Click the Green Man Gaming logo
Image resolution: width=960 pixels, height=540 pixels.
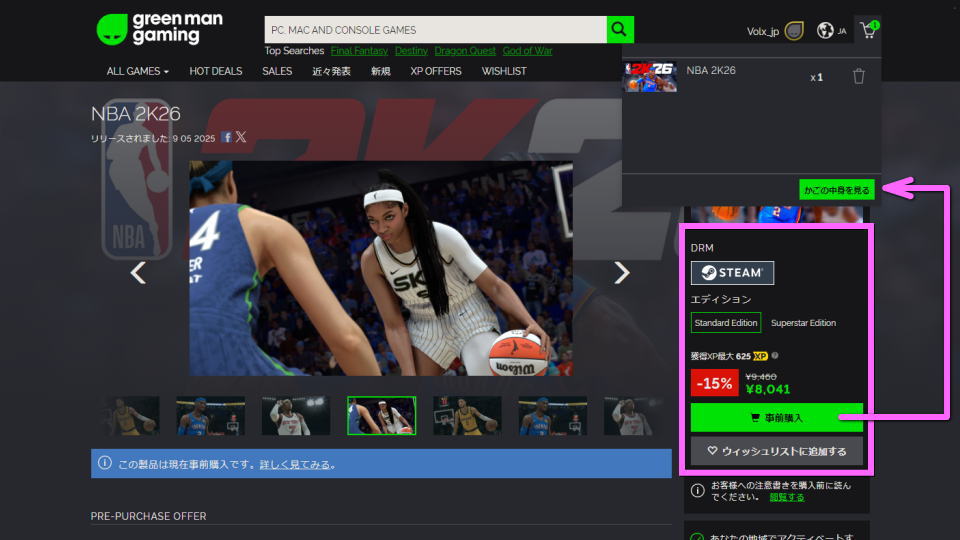(x=160, y=29)
